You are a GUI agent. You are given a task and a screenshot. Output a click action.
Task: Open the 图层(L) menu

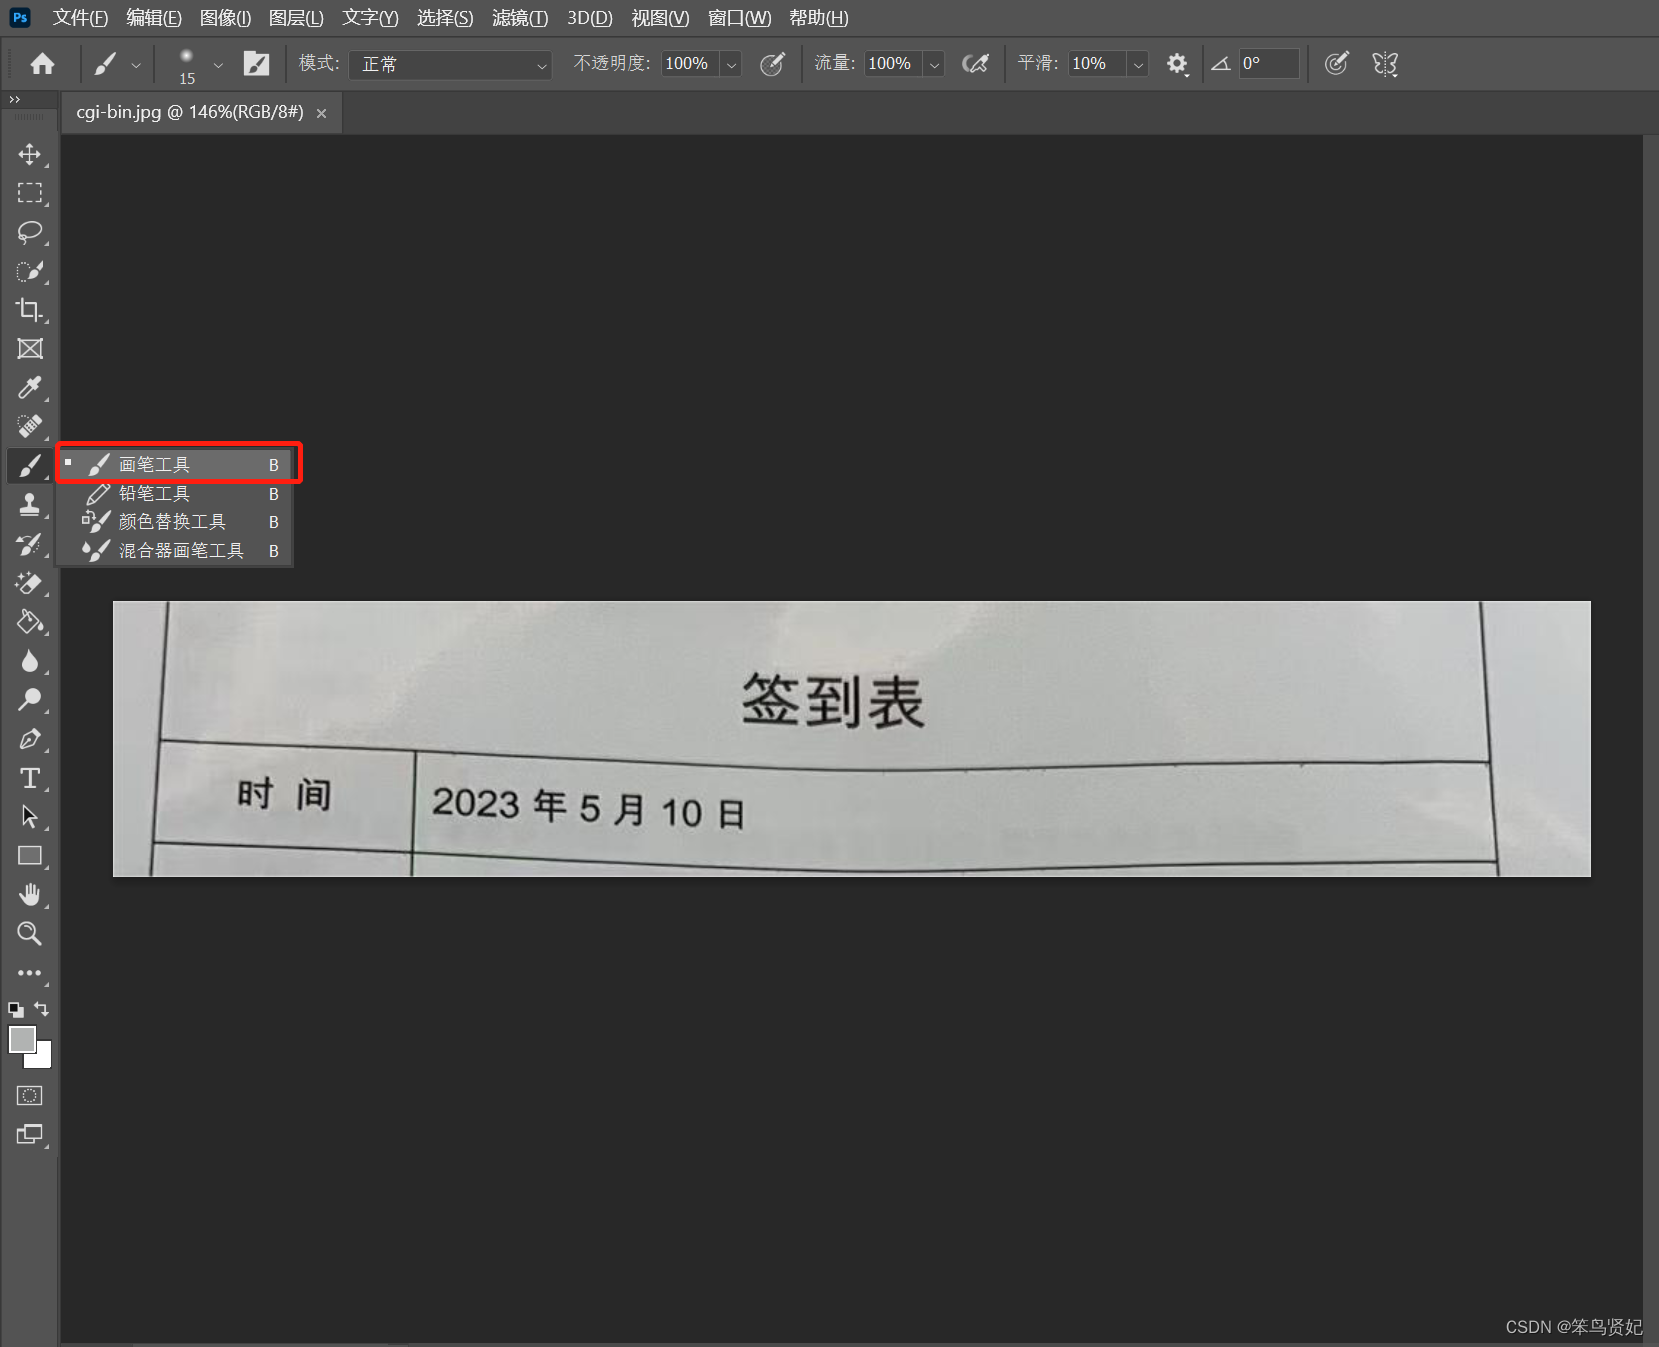[x=296, y=18]
